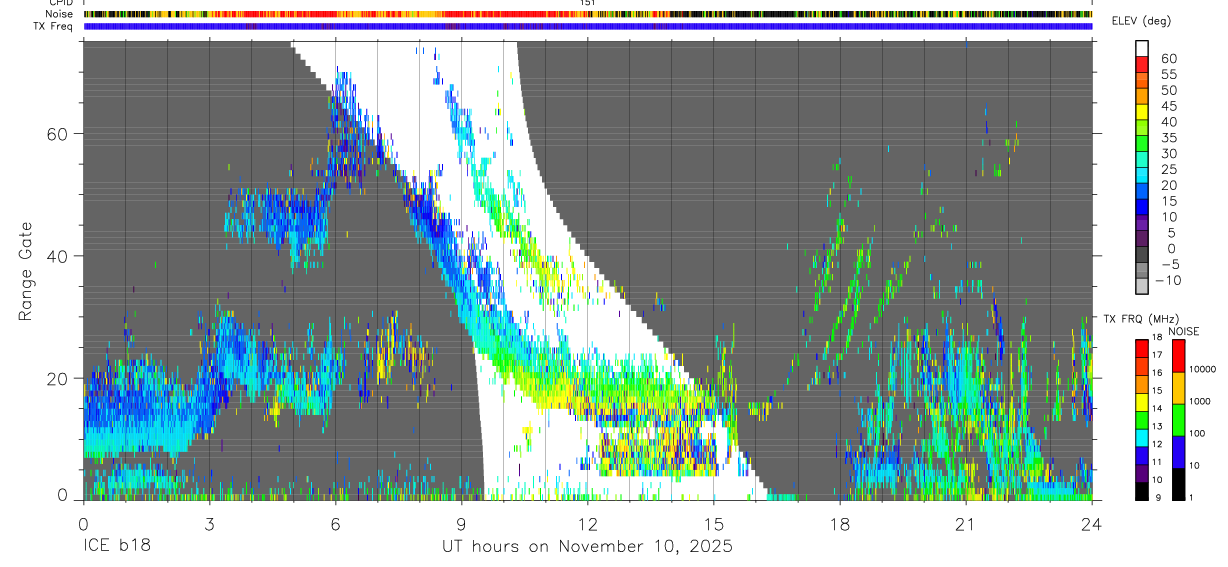
Task: Select the red top segment of NOISE bar
Action: (x=1178, y=355)
